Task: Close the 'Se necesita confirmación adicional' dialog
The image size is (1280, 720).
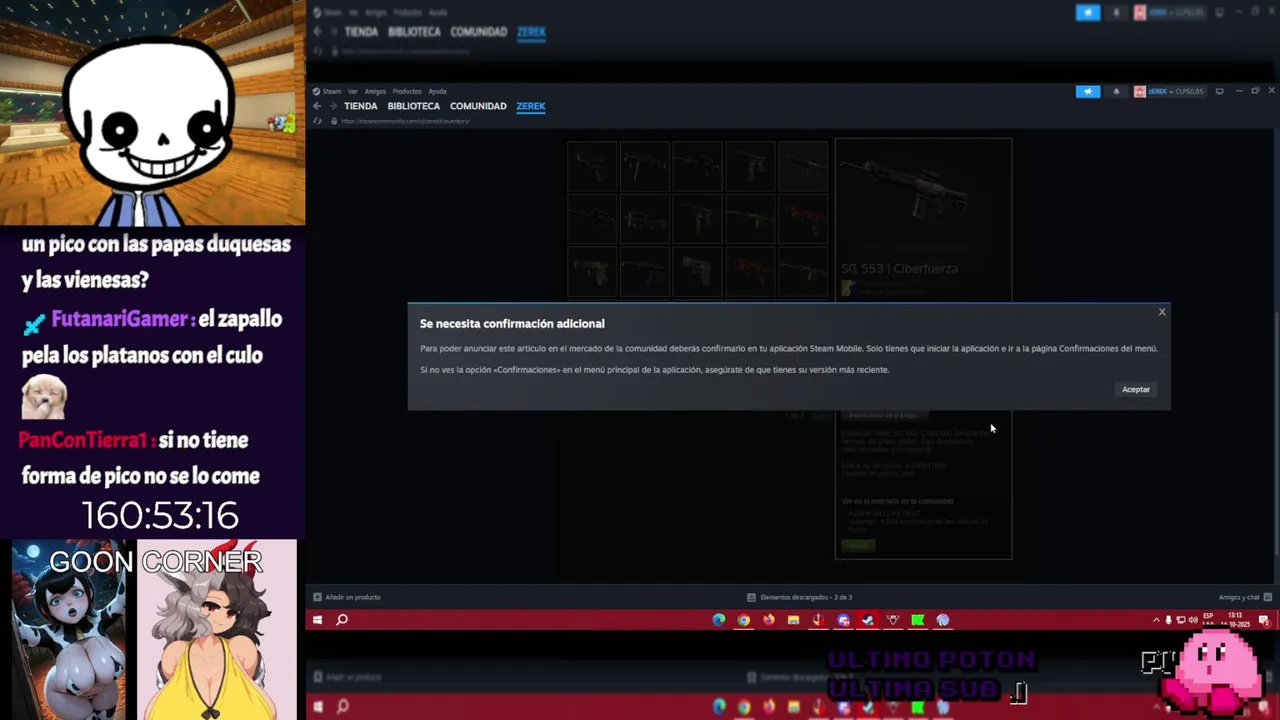Action: 1162,312
